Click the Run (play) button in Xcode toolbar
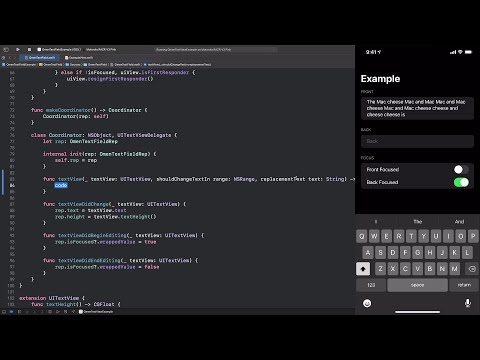 (18, 49)
